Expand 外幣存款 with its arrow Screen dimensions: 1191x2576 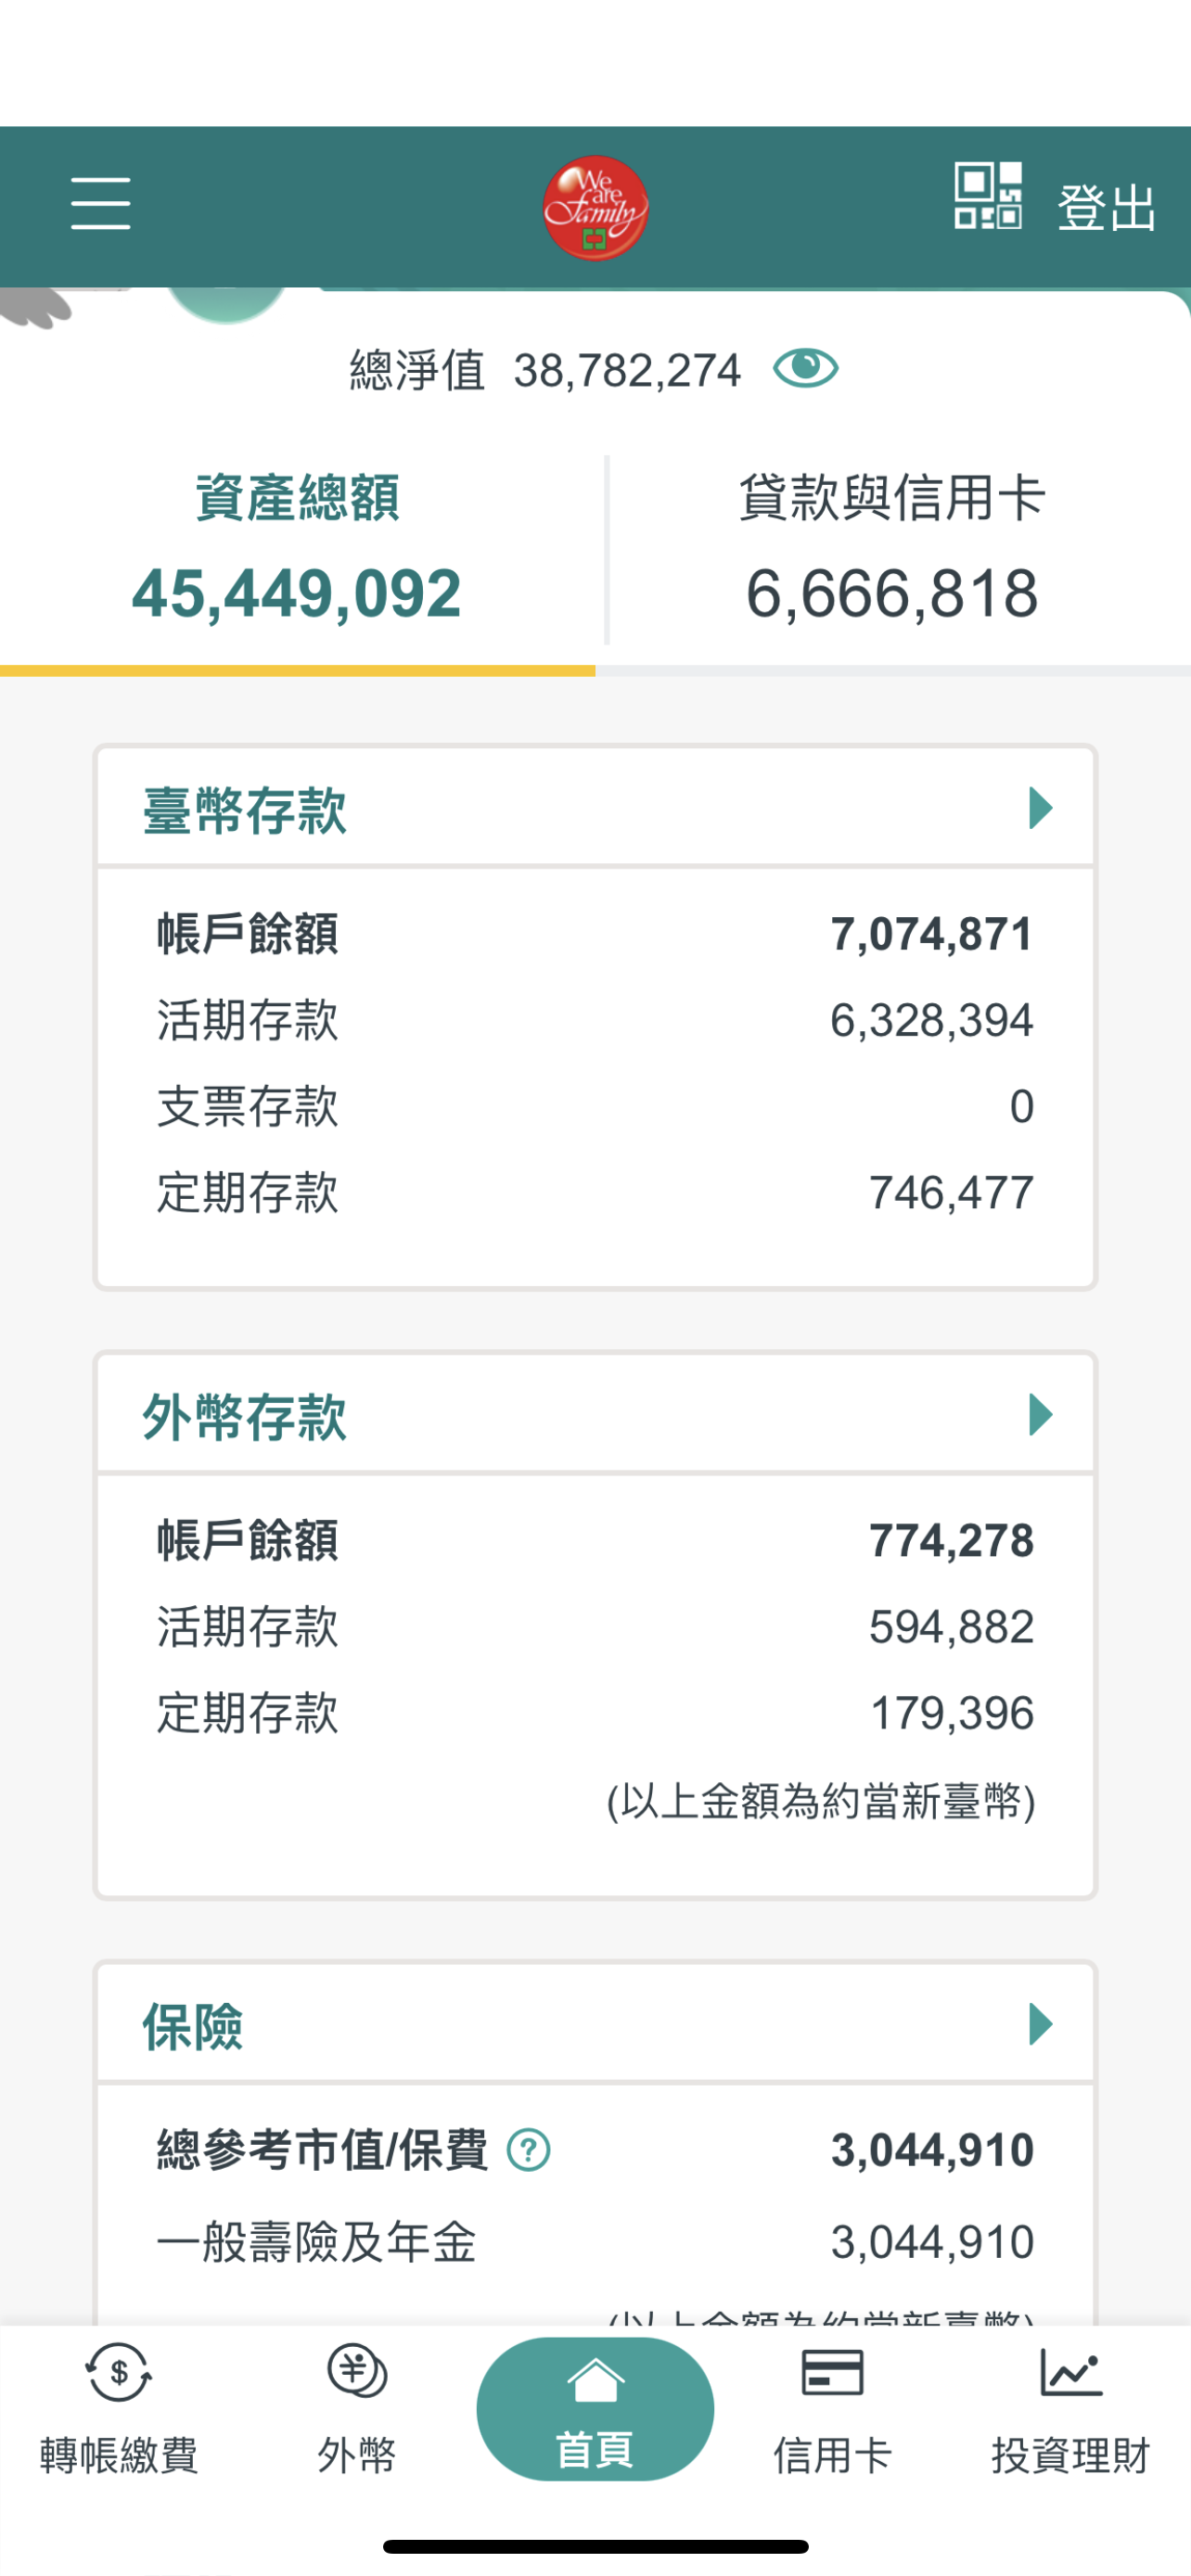coord(1040,1415)
